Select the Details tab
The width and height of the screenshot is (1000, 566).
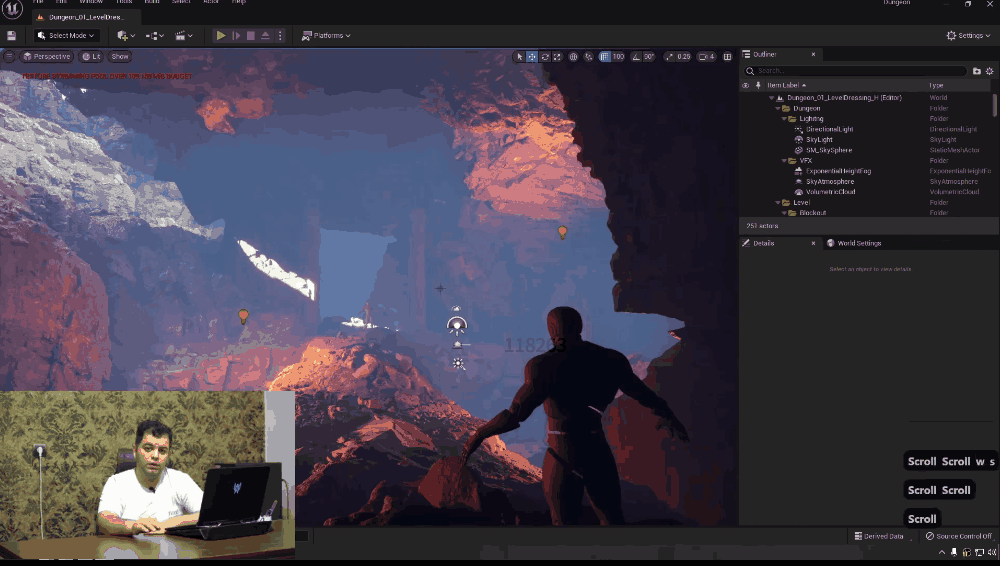tap(763, 243)
